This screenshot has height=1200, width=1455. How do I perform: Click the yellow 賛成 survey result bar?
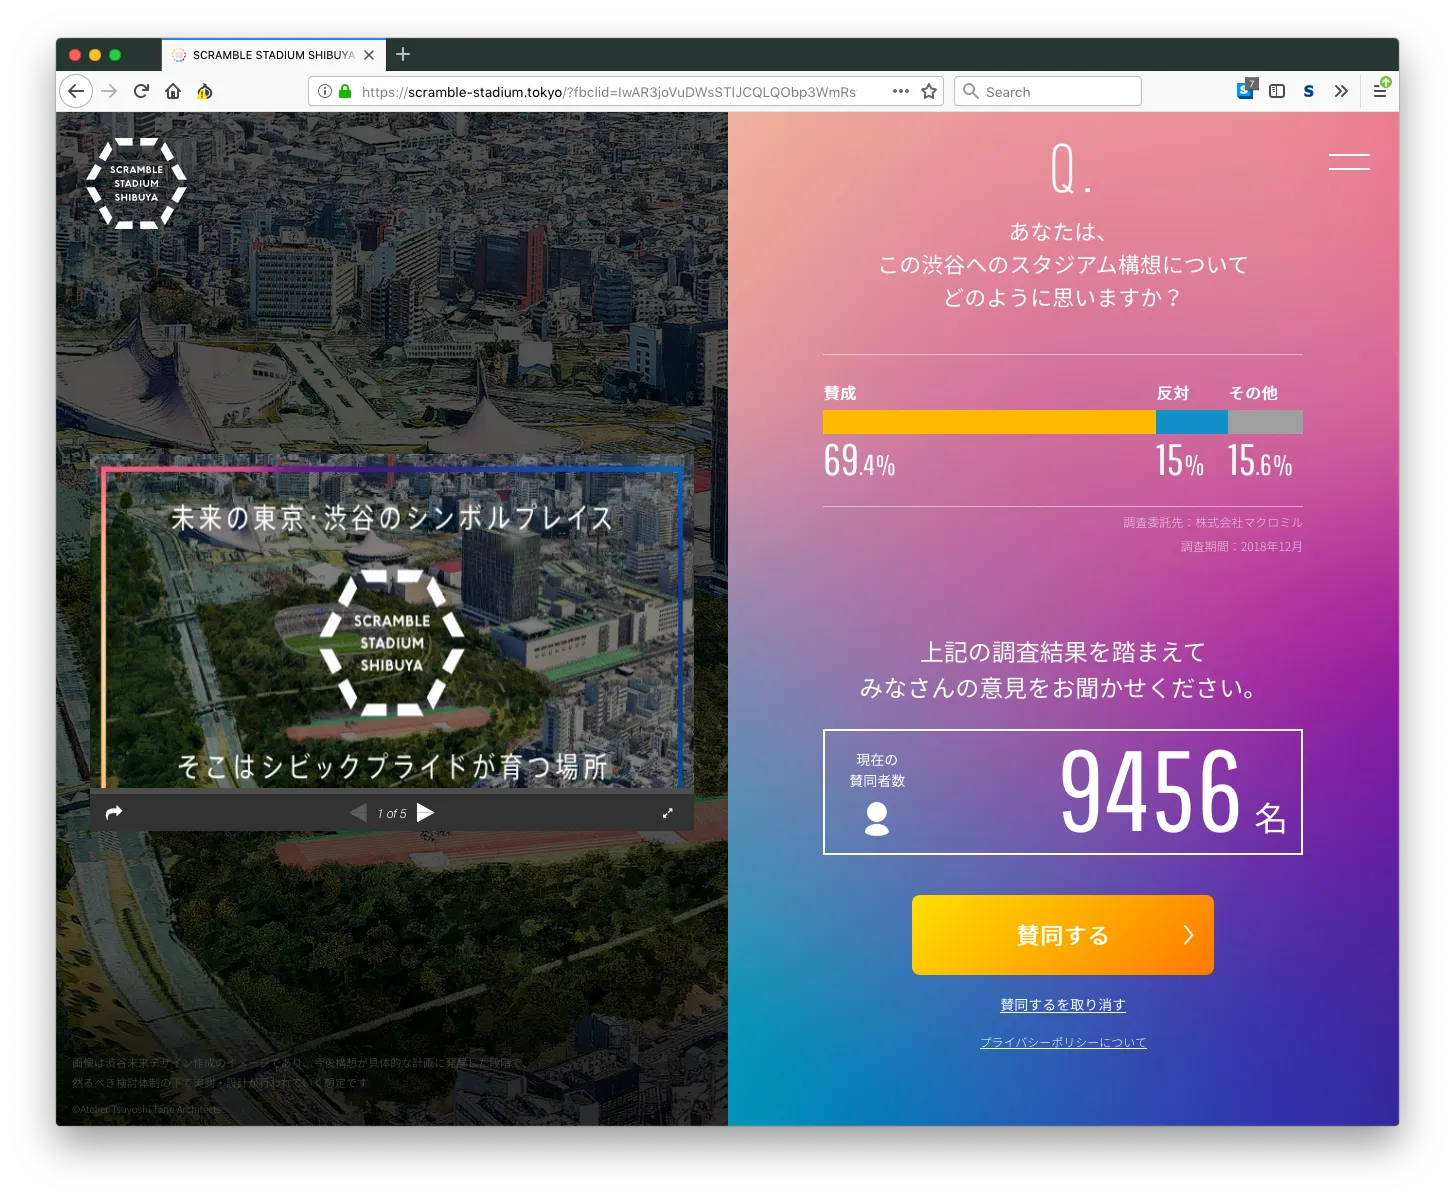988,422
